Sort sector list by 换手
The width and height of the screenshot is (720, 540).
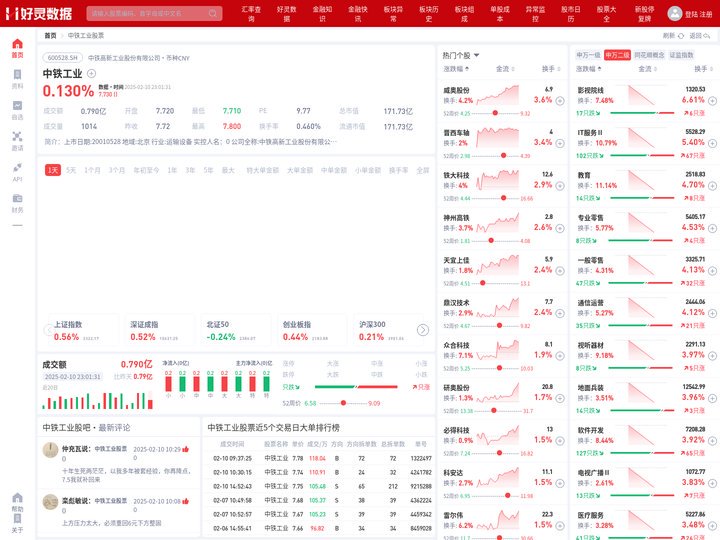[x=703, y=69]
